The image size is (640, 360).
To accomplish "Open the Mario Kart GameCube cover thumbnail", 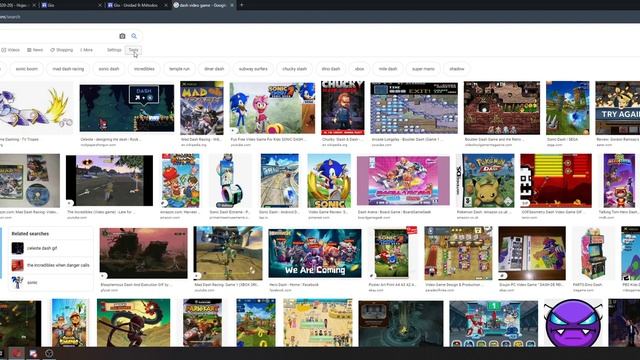I will [202, 323].
